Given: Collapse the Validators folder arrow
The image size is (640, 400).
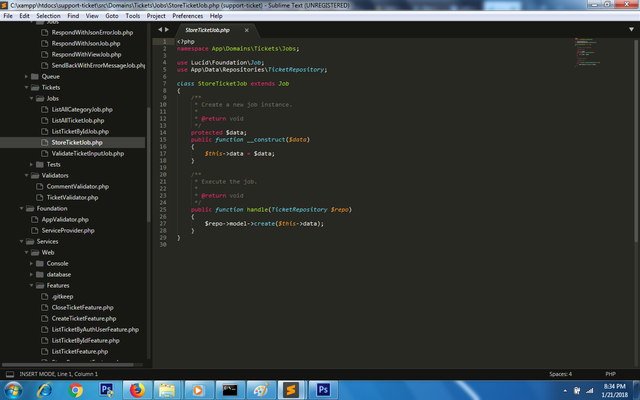Looking at the screenshot, I should pyautogui.click(x=27, y=176).
